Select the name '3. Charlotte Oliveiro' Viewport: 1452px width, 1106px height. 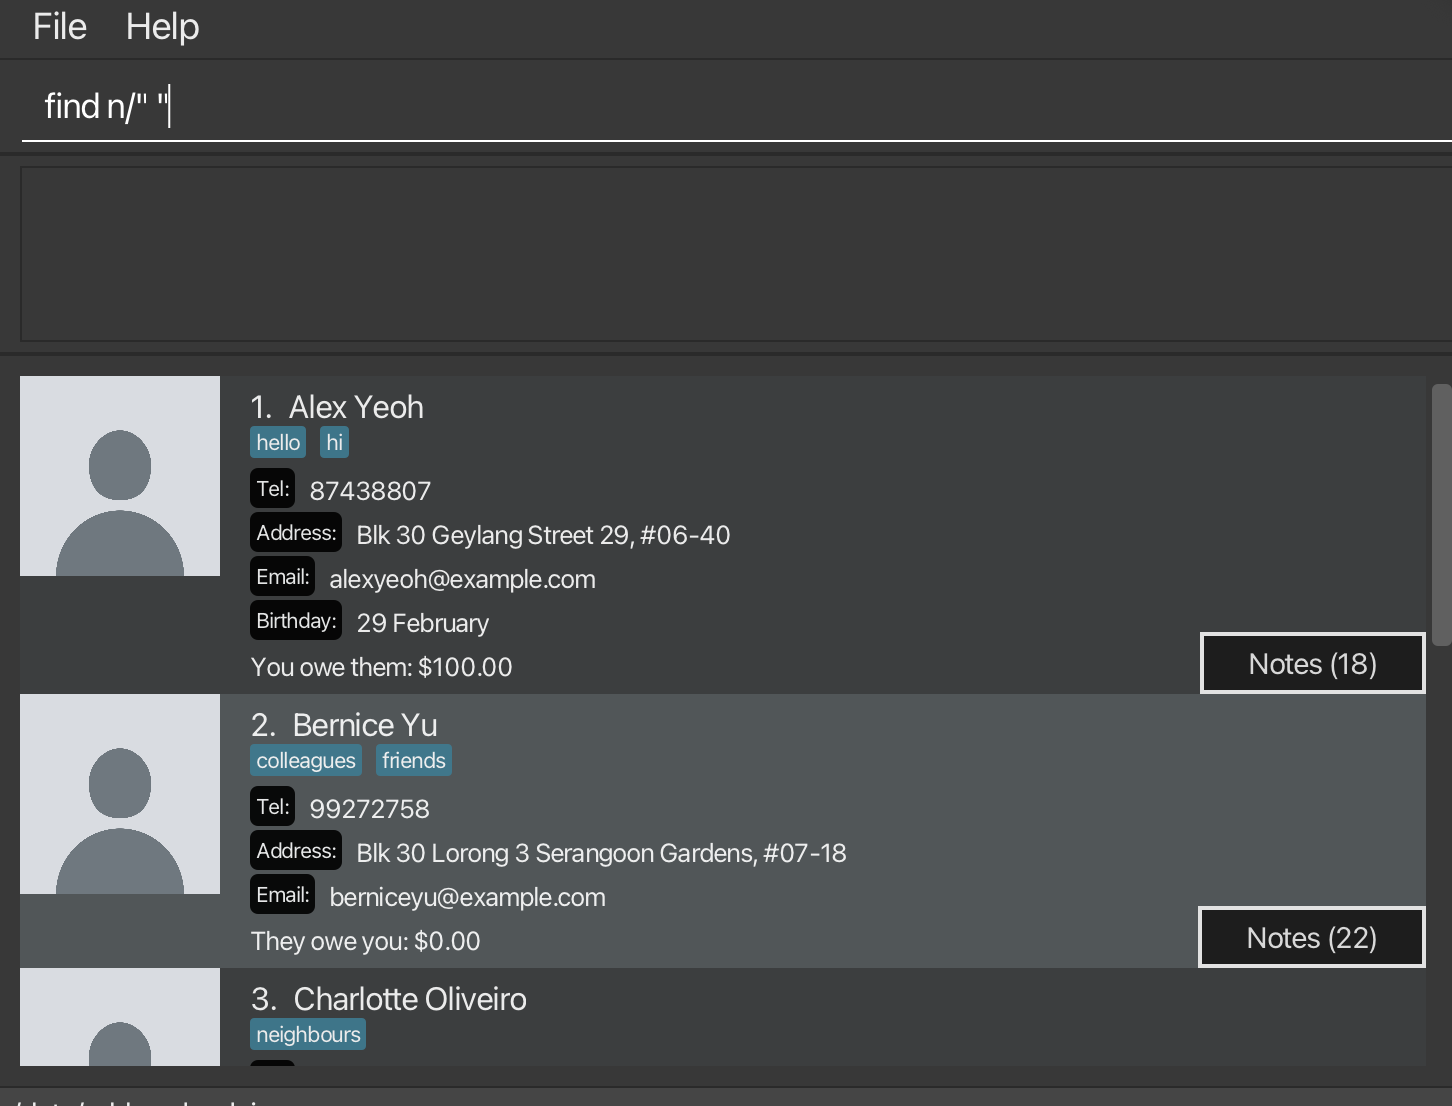pyautogui.click(x=389, y=999)
